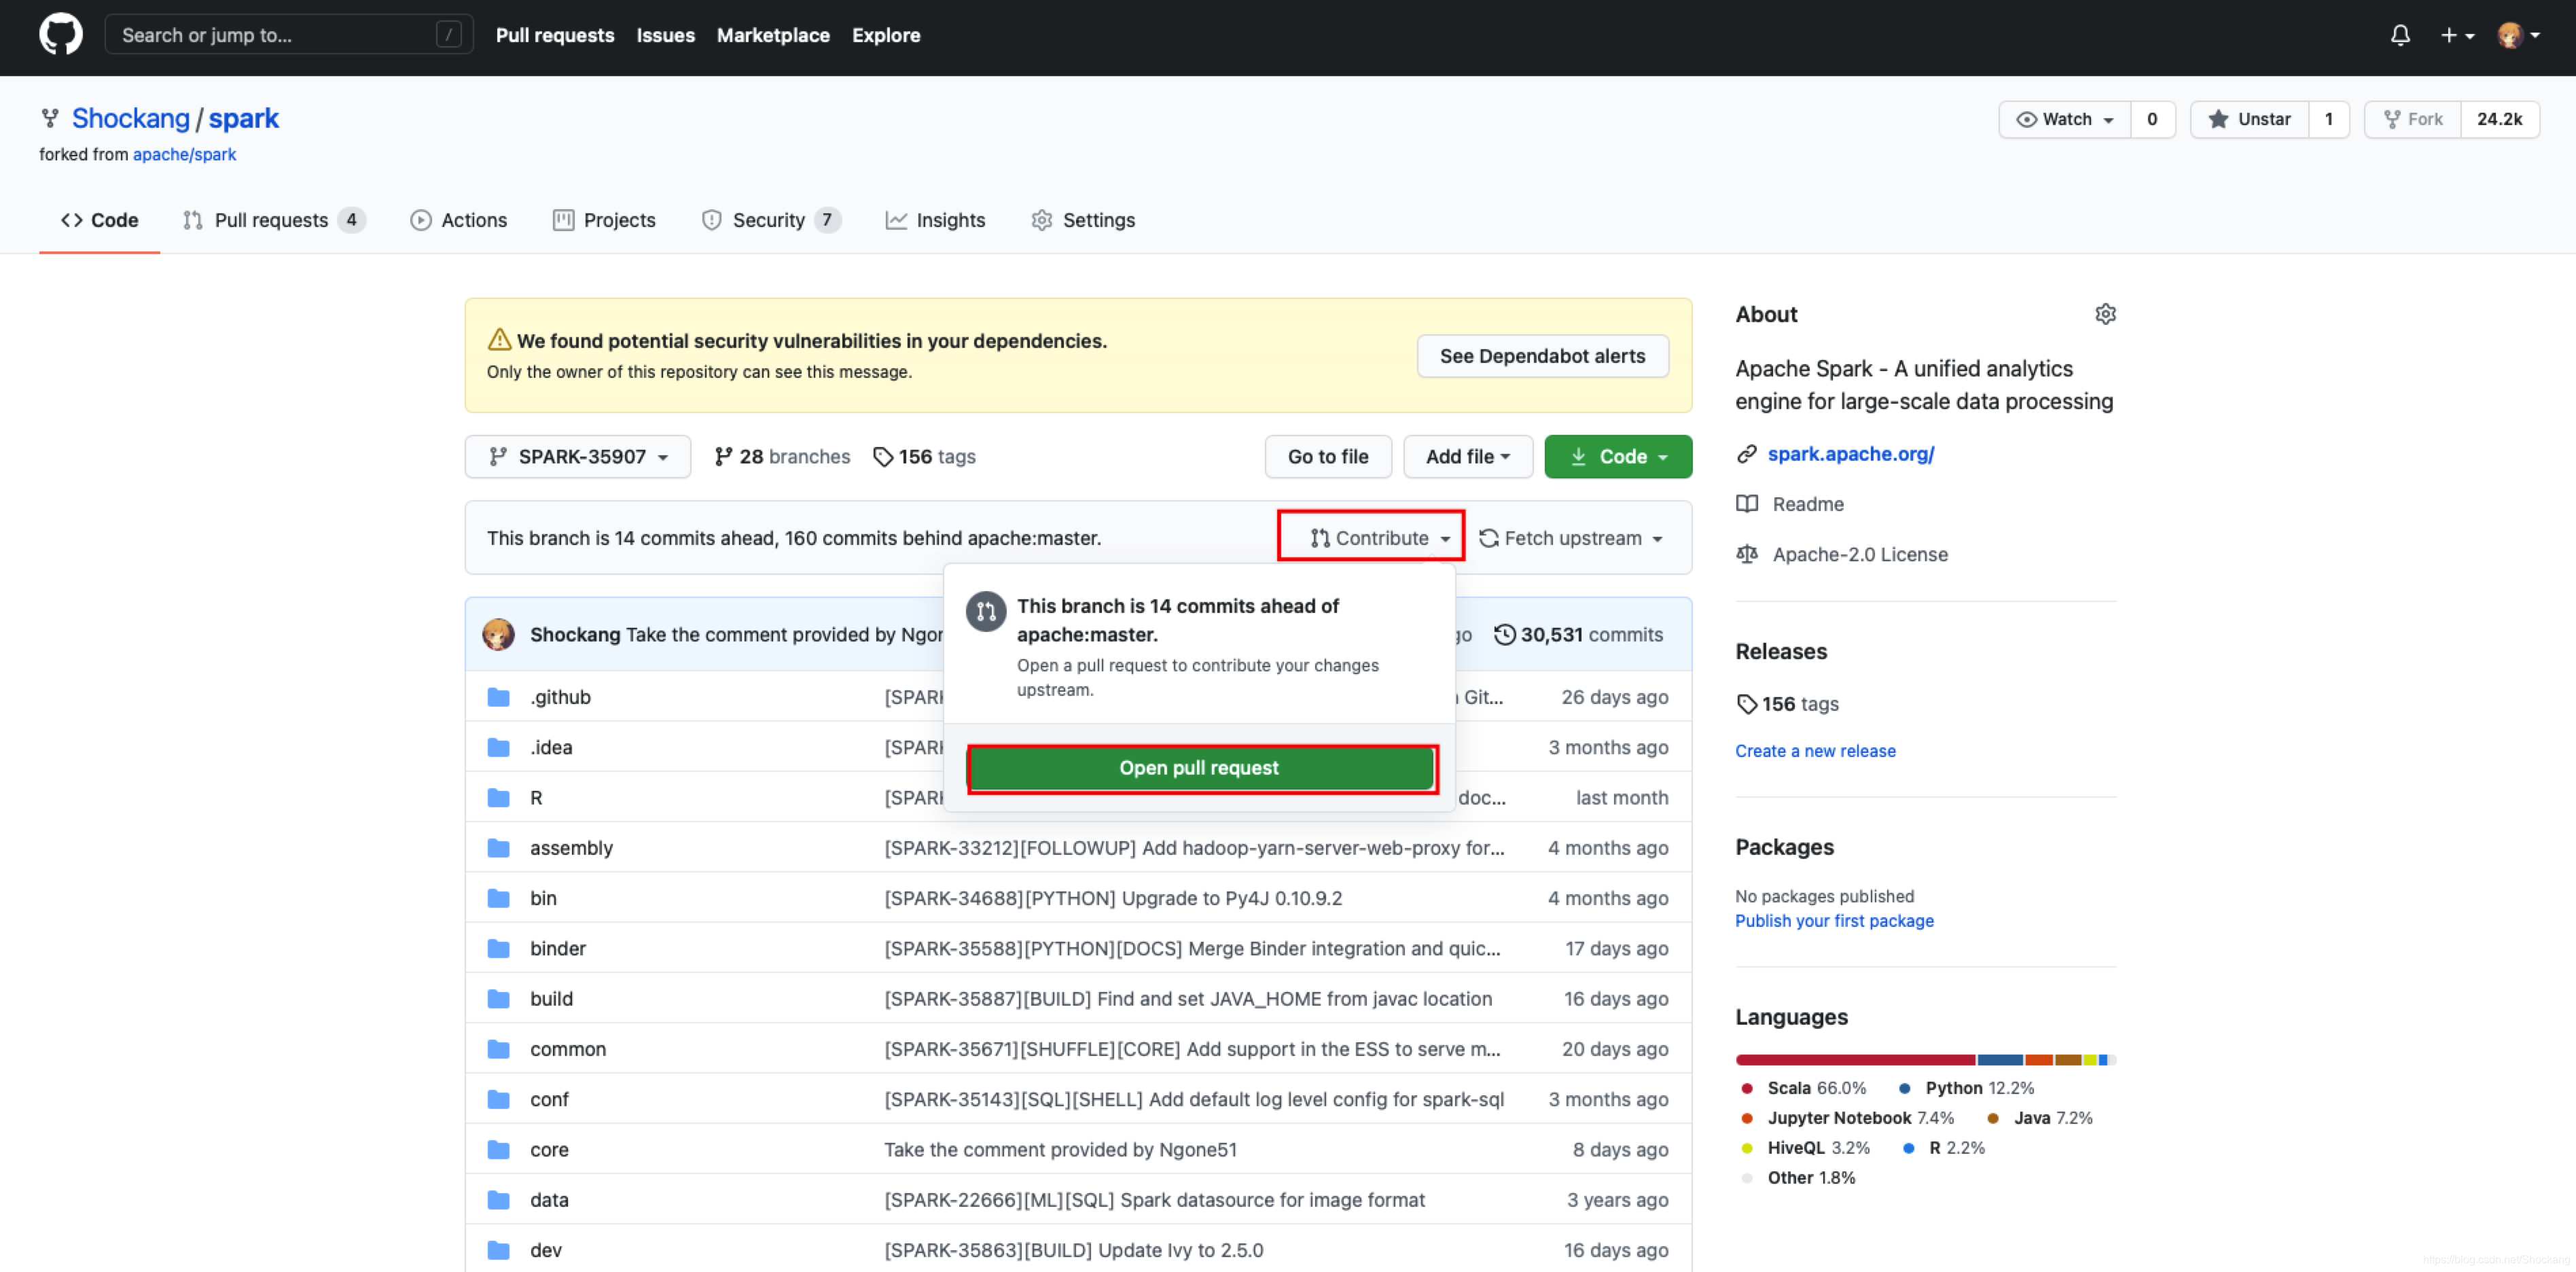Open the user avatar menu
Image resolution: width=2576 pixels, height=1272 pixels.
2519,35
